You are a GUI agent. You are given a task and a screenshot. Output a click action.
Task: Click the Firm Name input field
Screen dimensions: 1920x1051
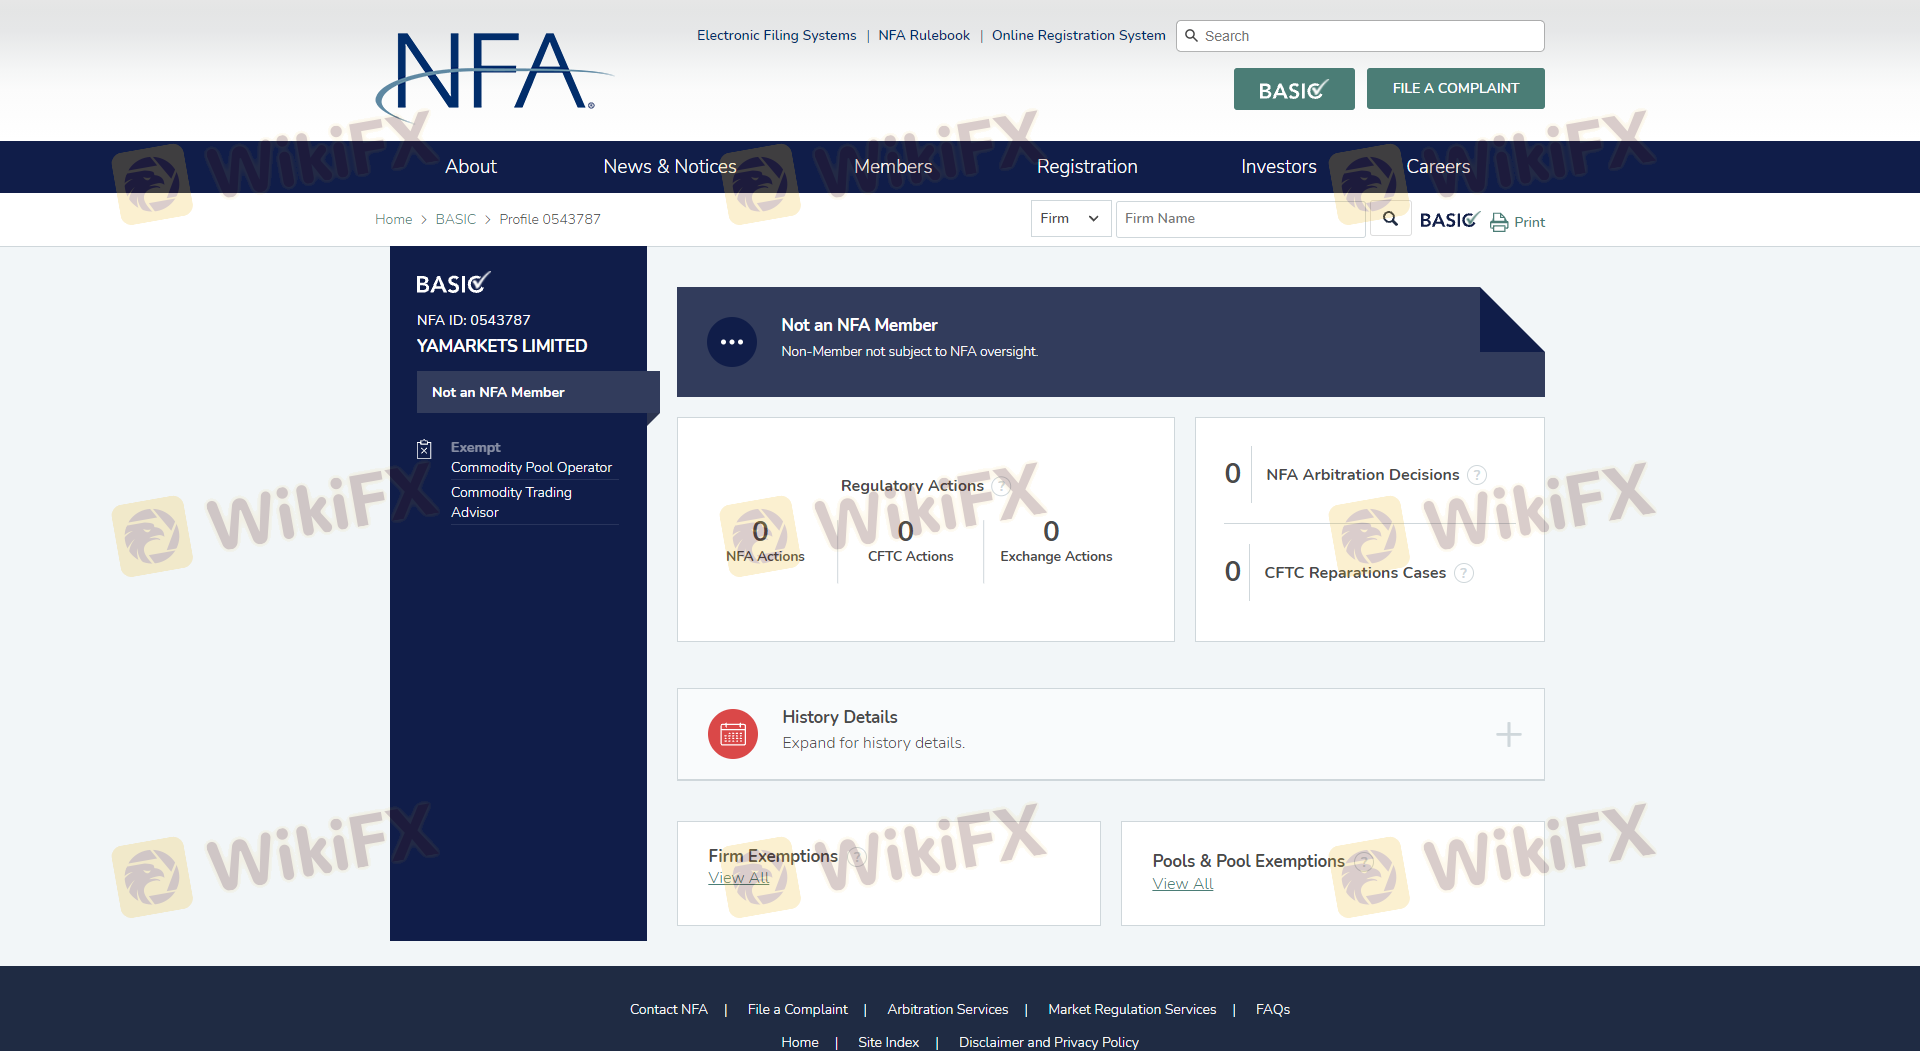pos(1238,219)
